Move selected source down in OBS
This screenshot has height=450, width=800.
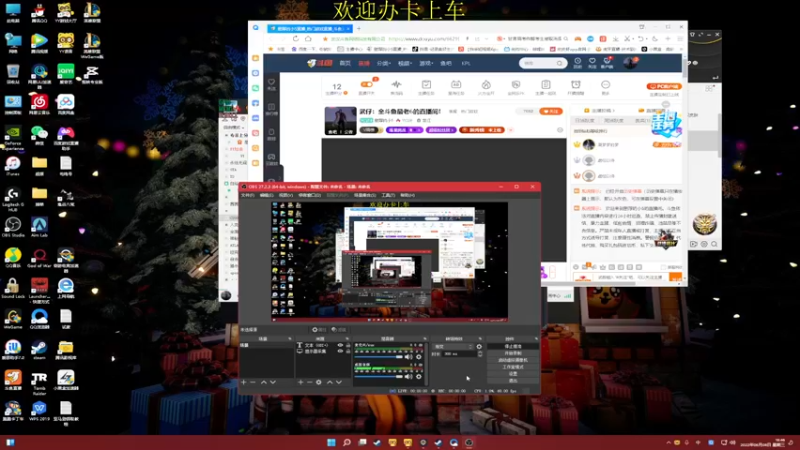(x=339, y=382)
